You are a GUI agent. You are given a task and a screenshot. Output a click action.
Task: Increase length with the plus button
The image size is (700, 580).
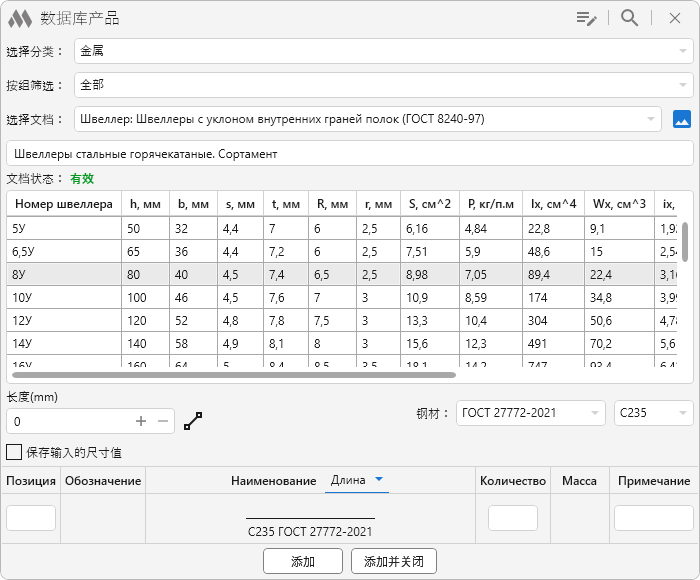tap(141, 421)
